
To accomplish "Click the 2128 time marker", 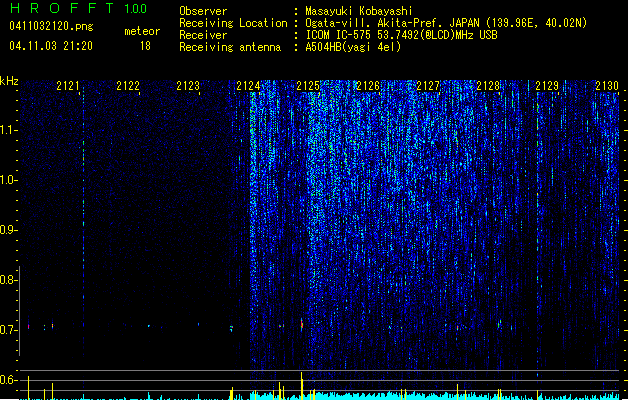I will 488,85.
